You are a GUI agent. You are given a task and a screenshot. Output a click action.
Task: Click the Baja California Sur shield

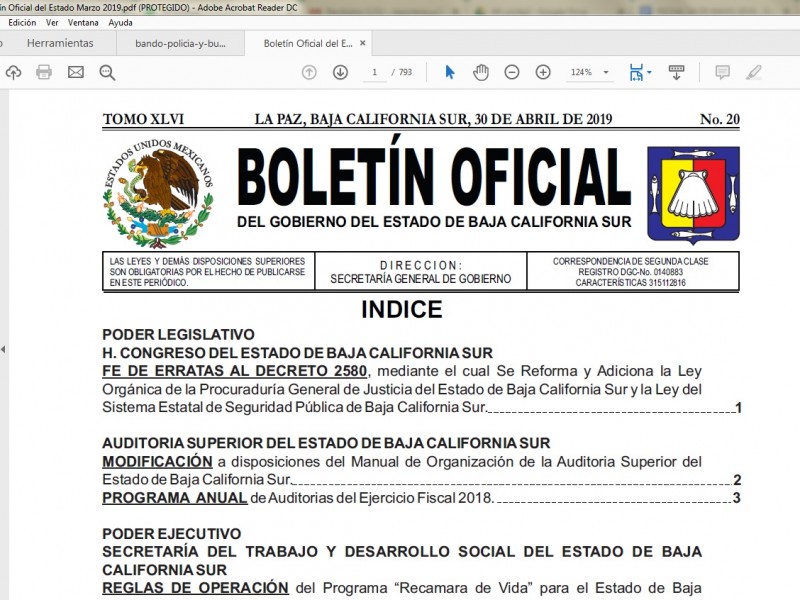pos(693,194)
